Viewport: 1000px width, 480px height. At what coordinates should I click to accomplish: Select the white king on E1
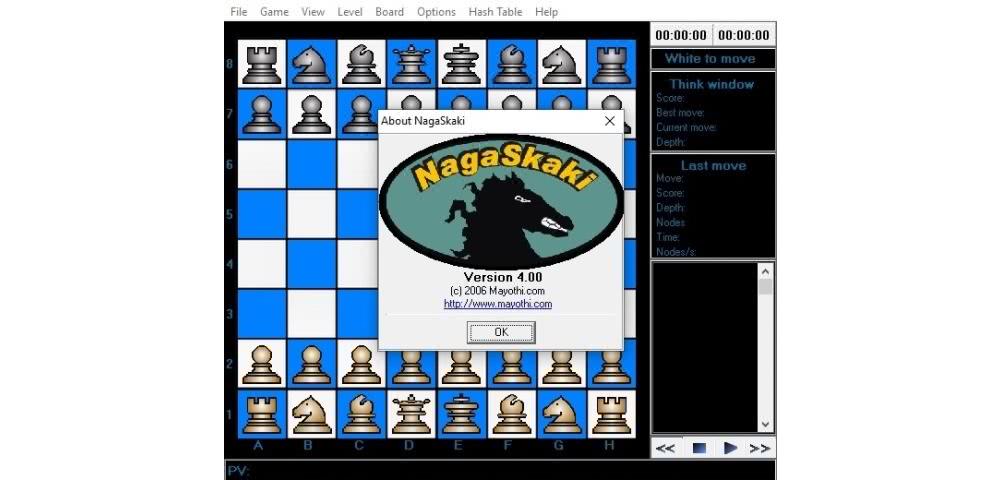pos(461,412)
